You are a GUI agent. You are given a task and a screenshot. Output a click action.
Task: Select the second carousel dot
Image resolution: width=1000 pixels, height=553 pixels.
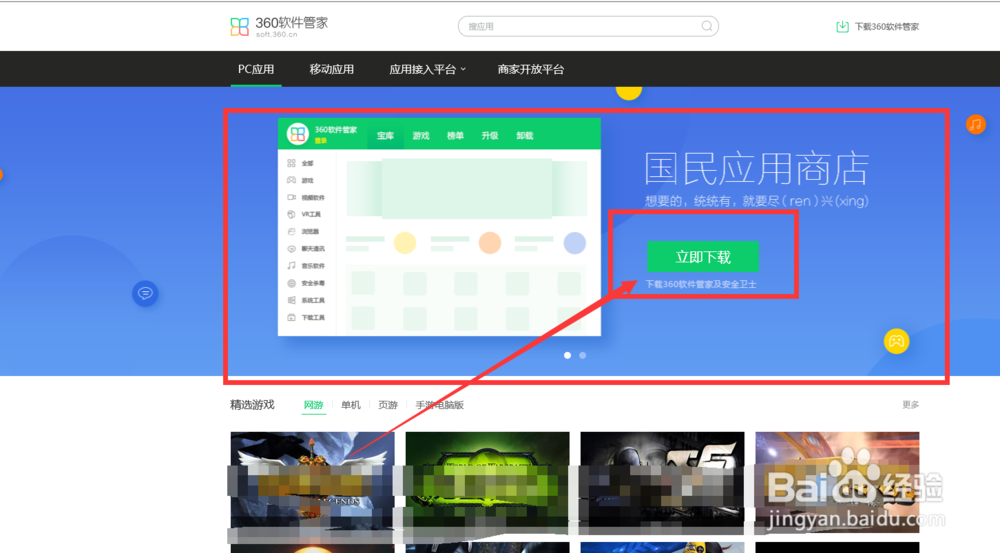(582, 355)
